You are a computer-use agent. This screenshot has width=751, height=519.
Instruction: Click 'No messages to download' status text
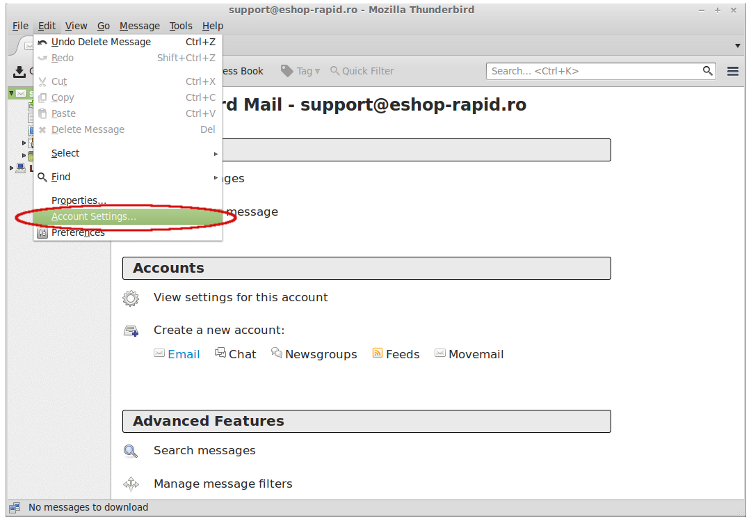(88, 508)
